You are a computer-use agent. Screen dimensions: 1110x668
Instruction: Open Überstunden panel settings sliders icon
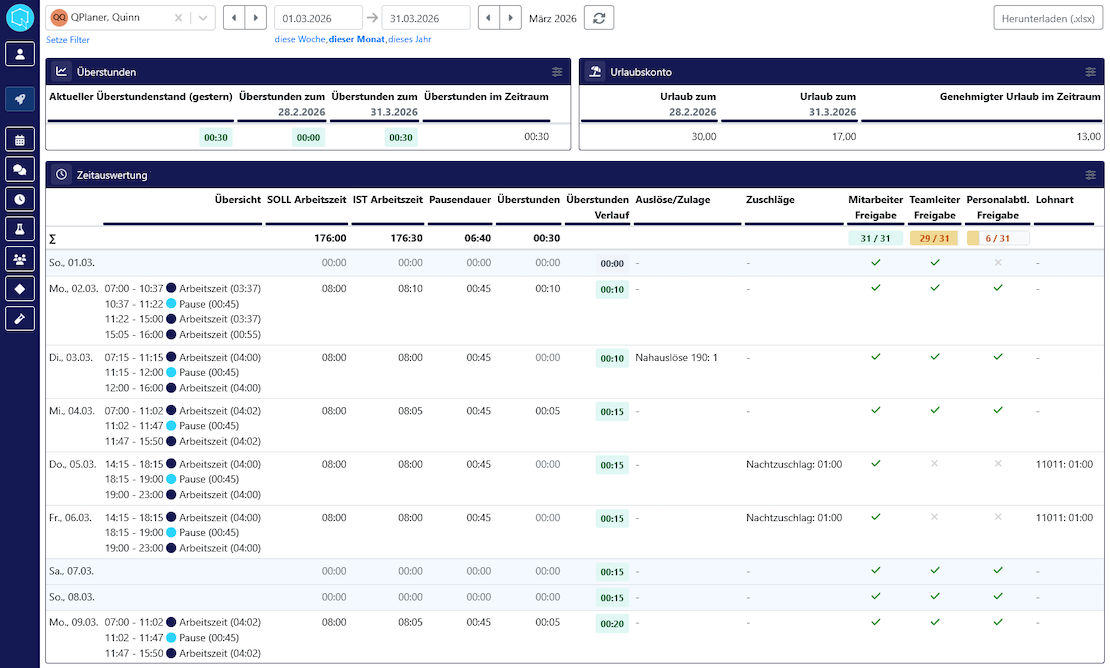click(557, 71)
